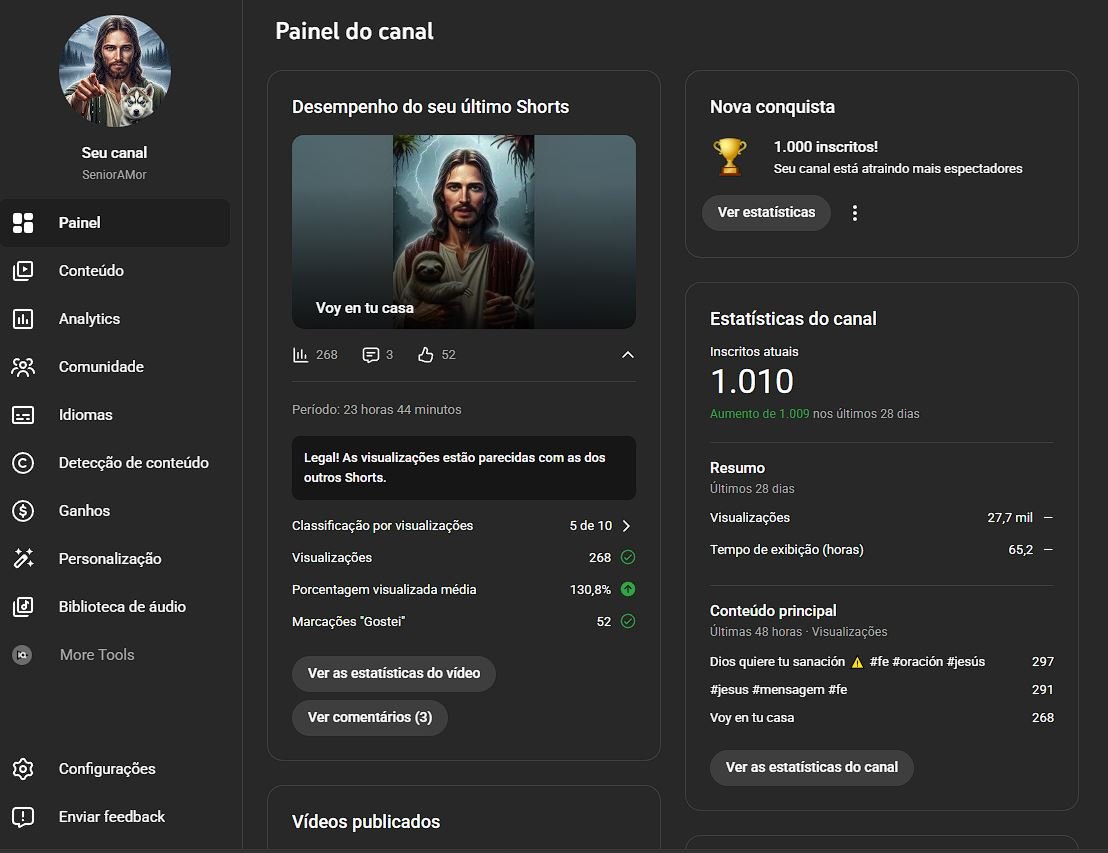The height and width of the screenshot is (853, 1108).
Task: Navigate to Ganhos section
Action: pyautogui.click(x=114, y=511)
